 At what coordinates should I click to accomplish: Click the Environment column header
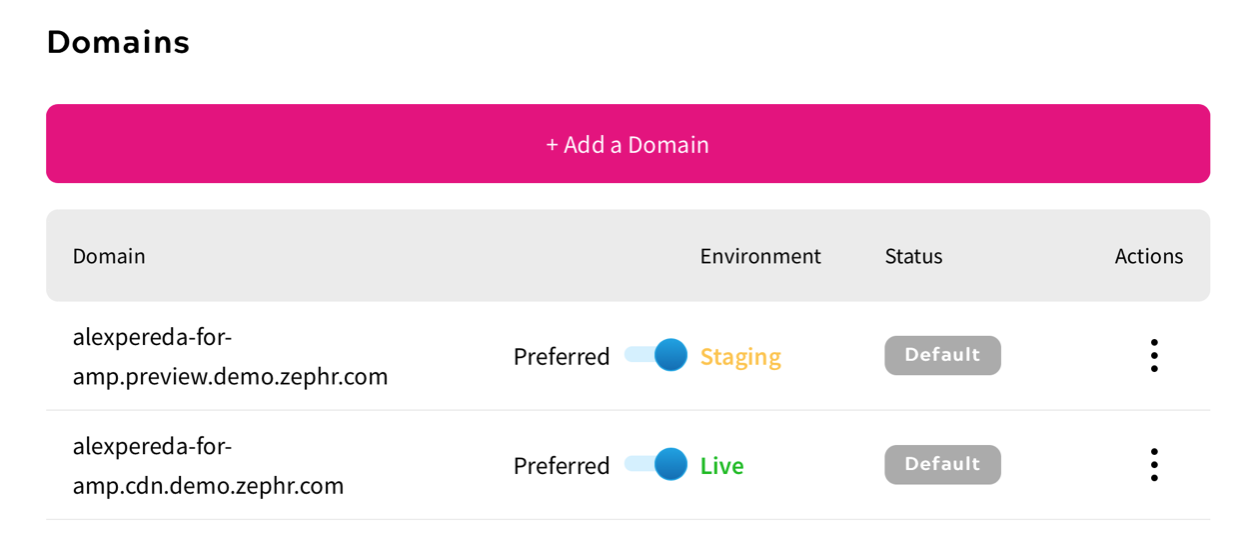point(760,256)
